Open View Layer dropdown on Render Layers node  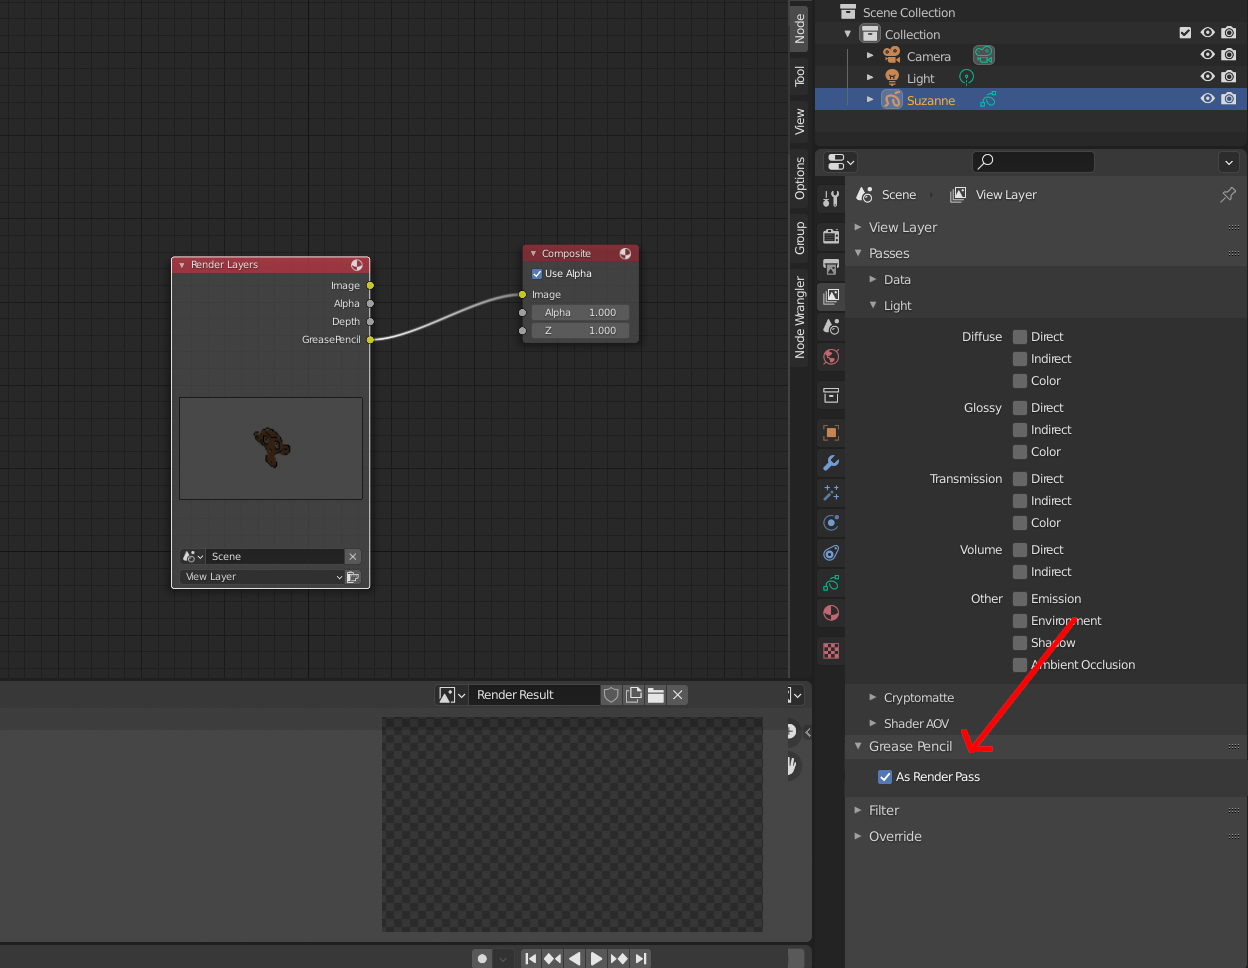click(x=262, y=577)
